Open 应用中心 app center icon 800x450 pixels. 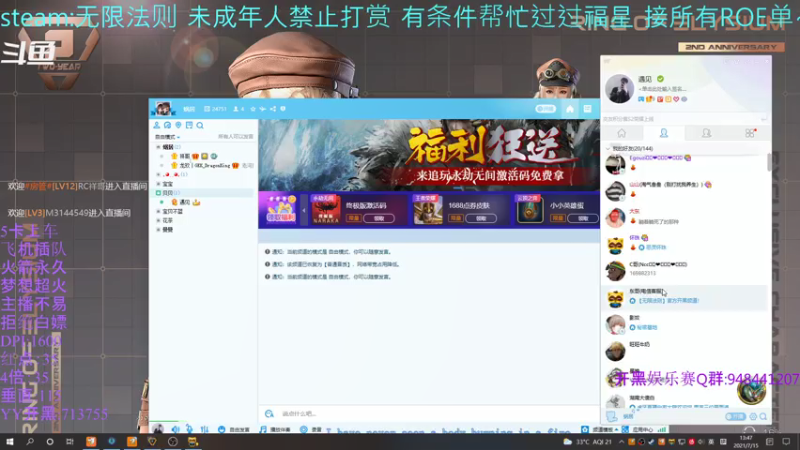625,430
